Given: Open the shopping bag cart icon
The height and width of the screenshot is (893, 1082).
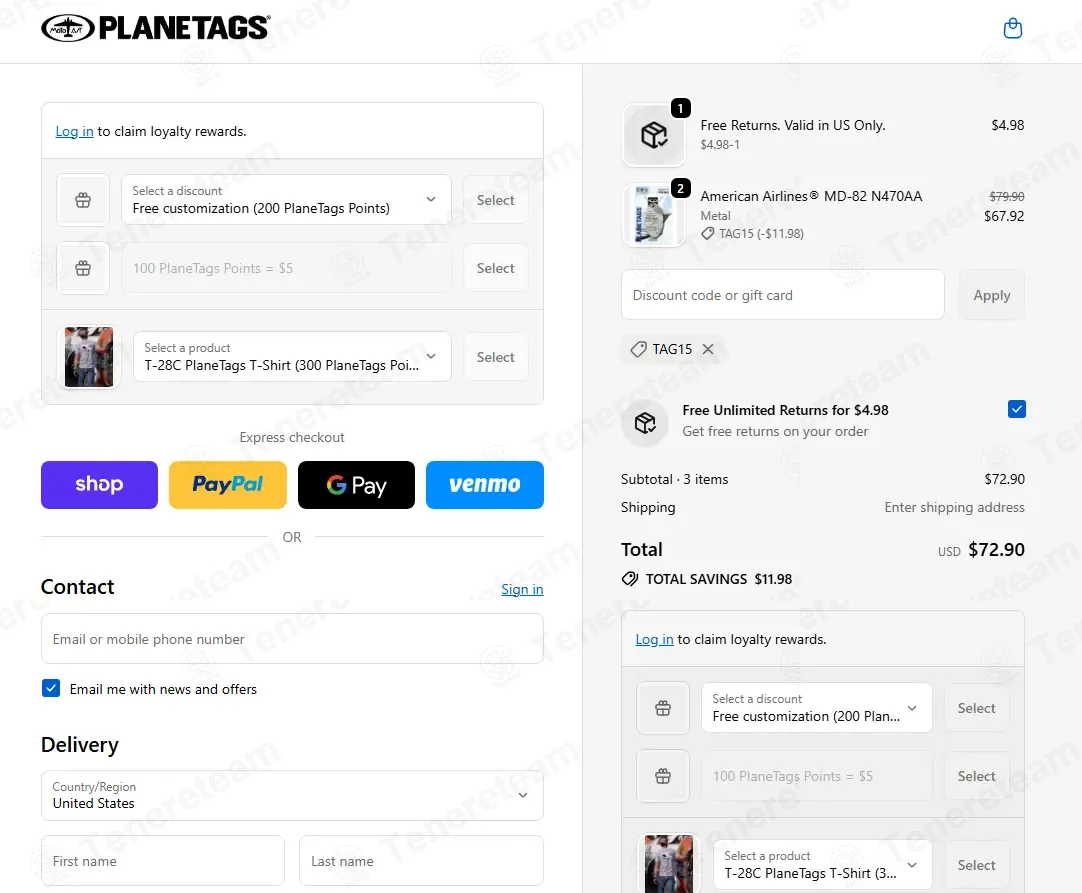Looking at the screenshot, I should (1012, 28).
